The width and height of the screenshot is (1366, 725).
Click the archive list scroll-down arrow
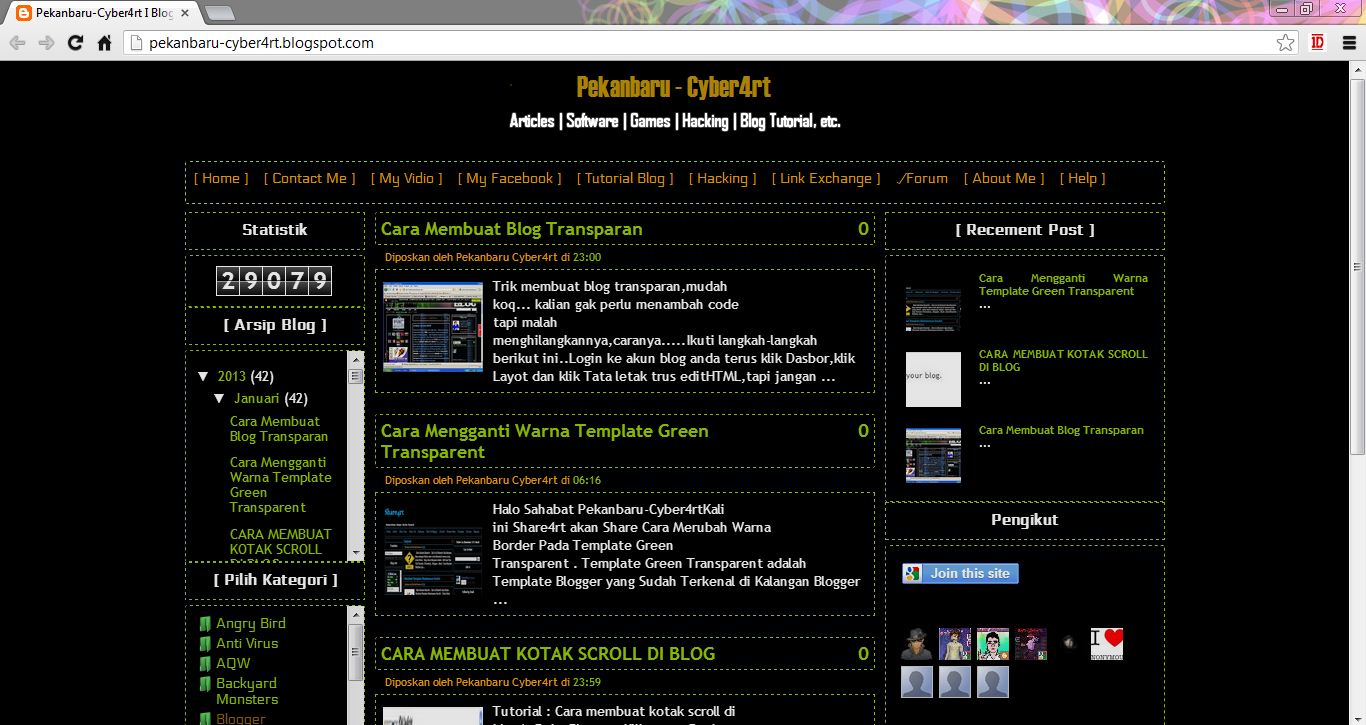[x=355, y=553]
